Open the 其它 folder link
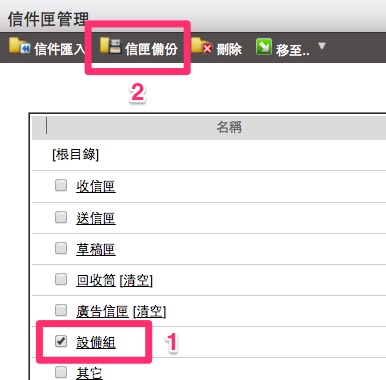Viewport: 386px width, 380px height. coord(89,373)
